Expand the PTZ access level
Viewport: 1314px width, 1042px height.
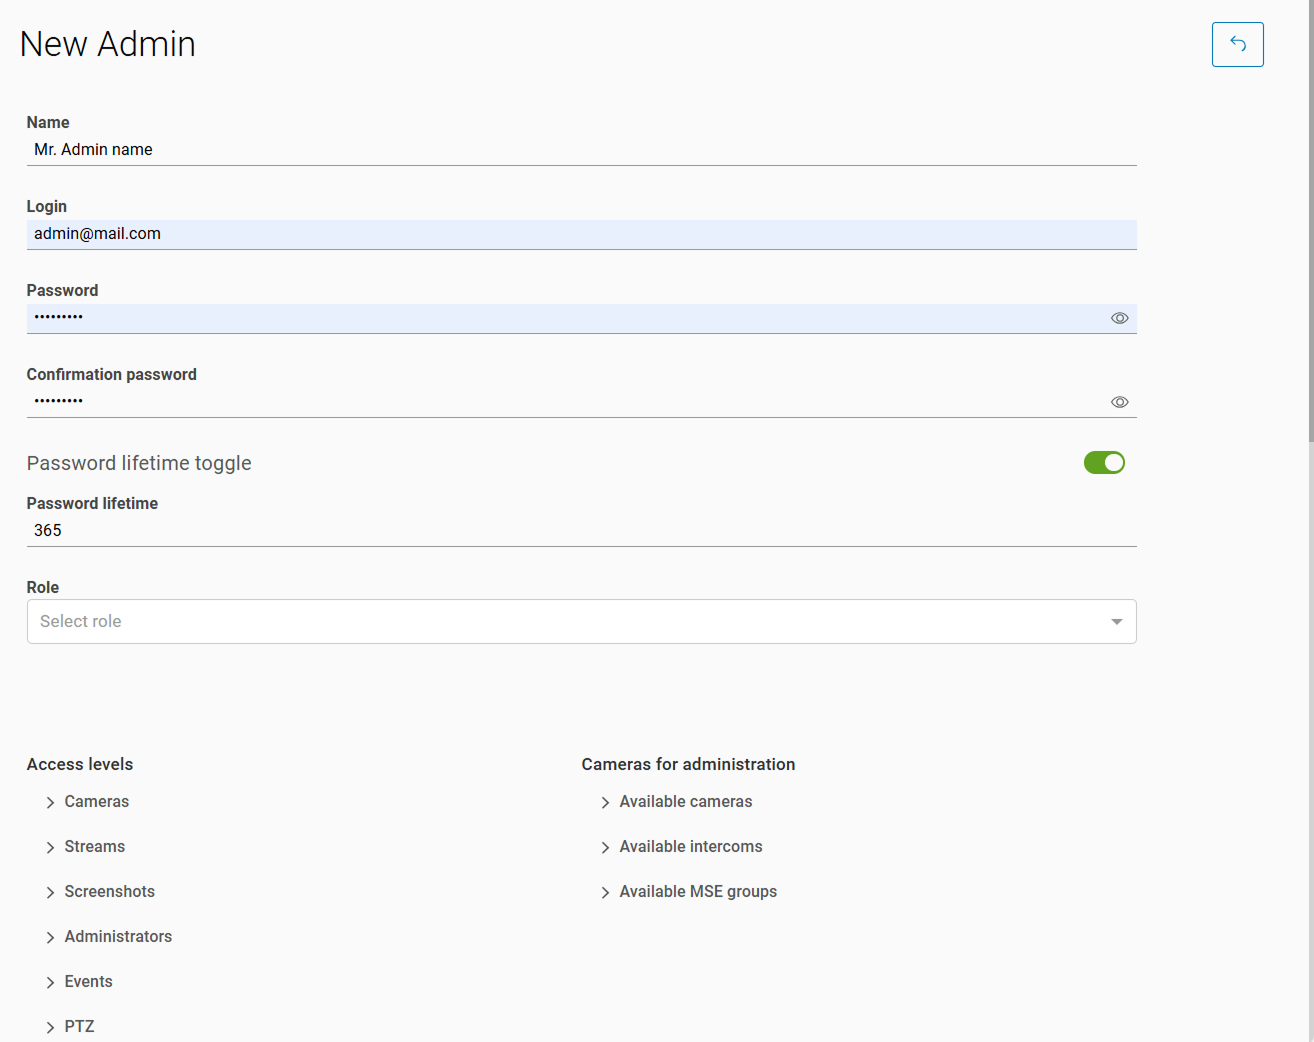pos(50,1027)
